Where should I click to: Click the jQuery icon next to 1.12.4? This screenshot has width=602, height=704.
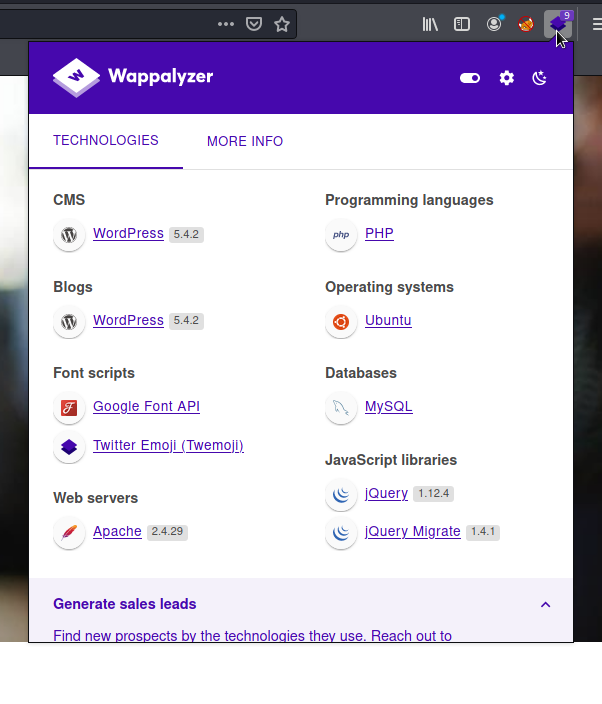tap(341, 495)
